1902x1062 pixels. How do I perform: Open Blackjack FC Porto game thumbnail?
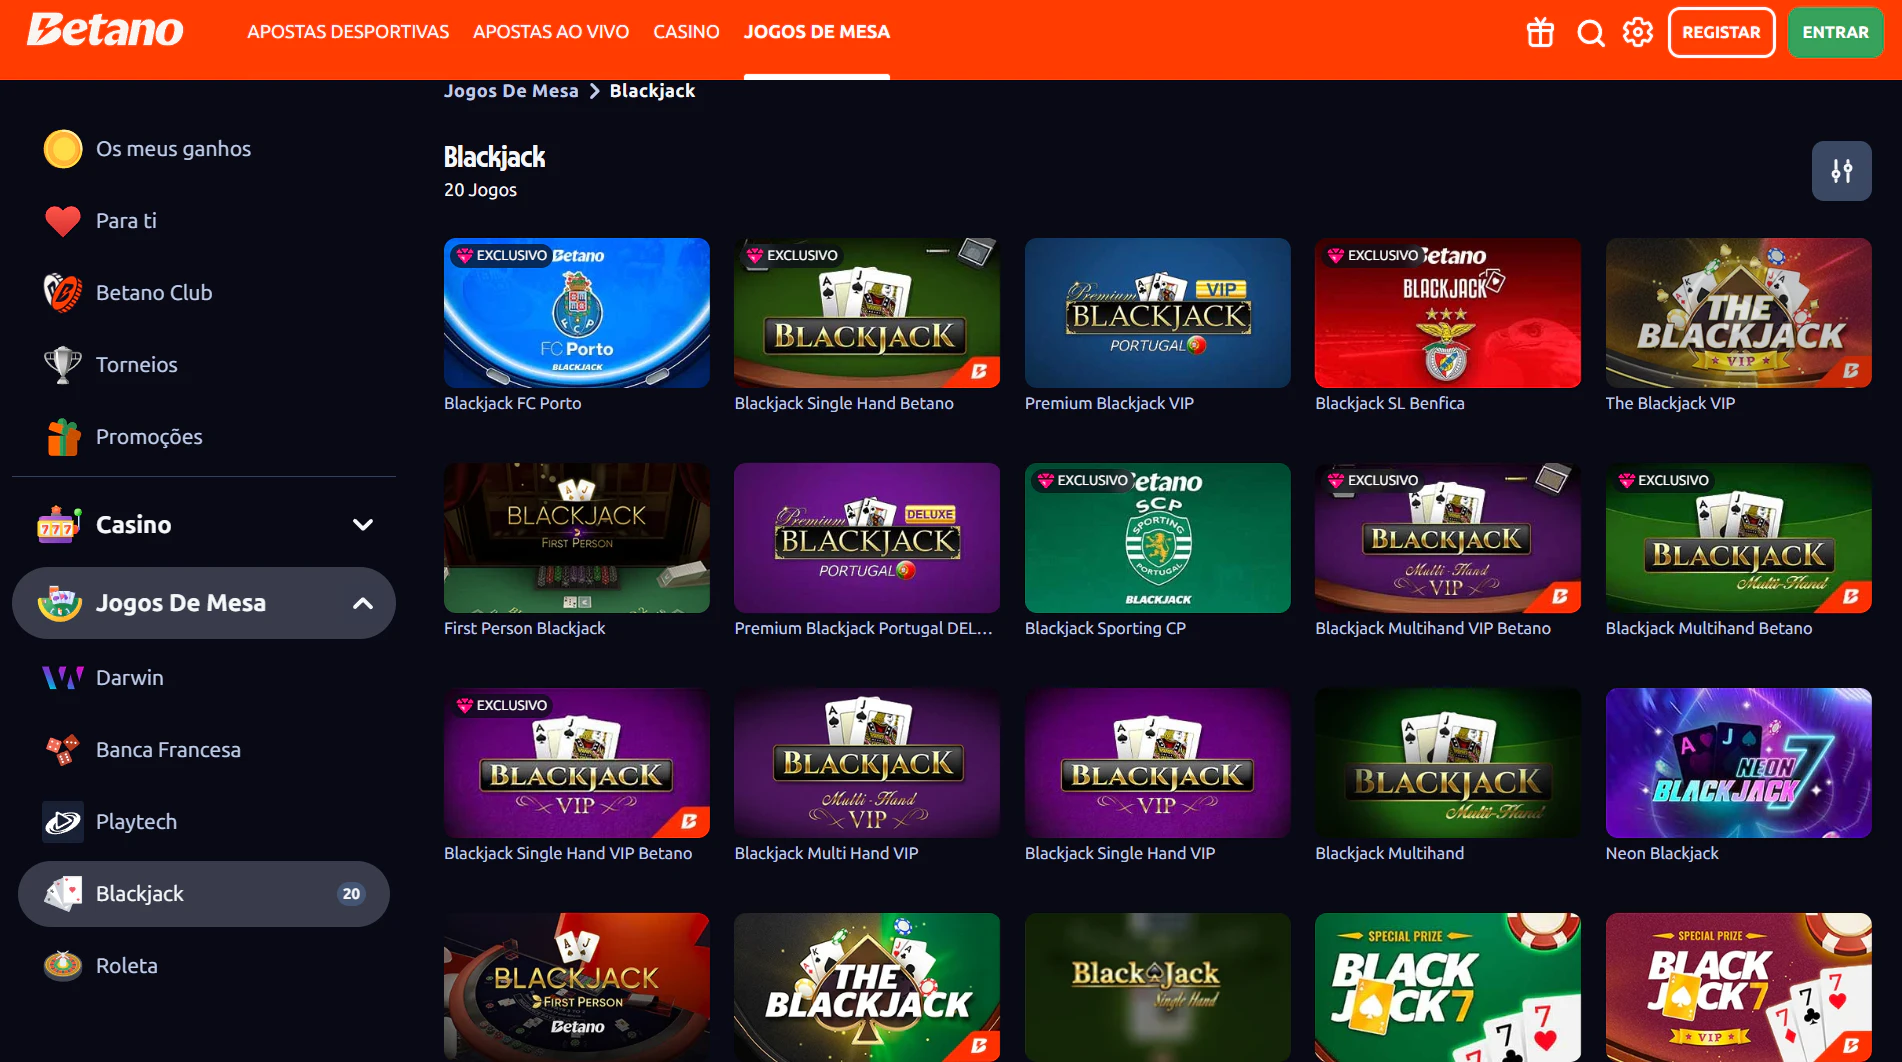(577, 313)
